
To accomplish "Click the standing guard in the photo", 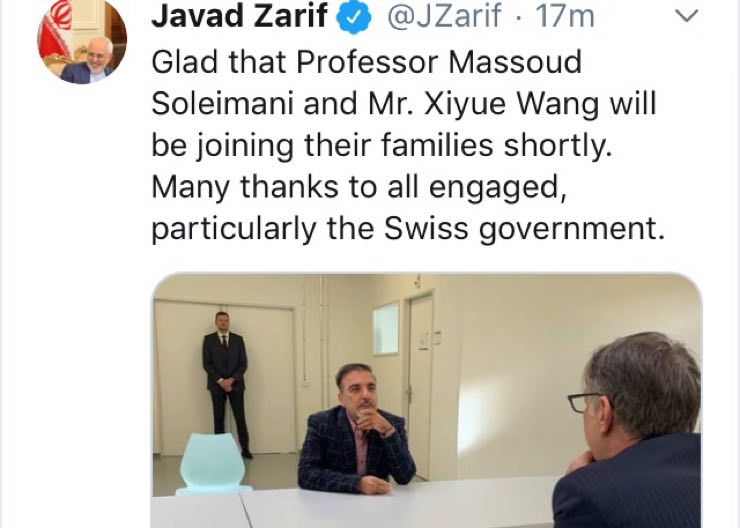I will point(226,384).
